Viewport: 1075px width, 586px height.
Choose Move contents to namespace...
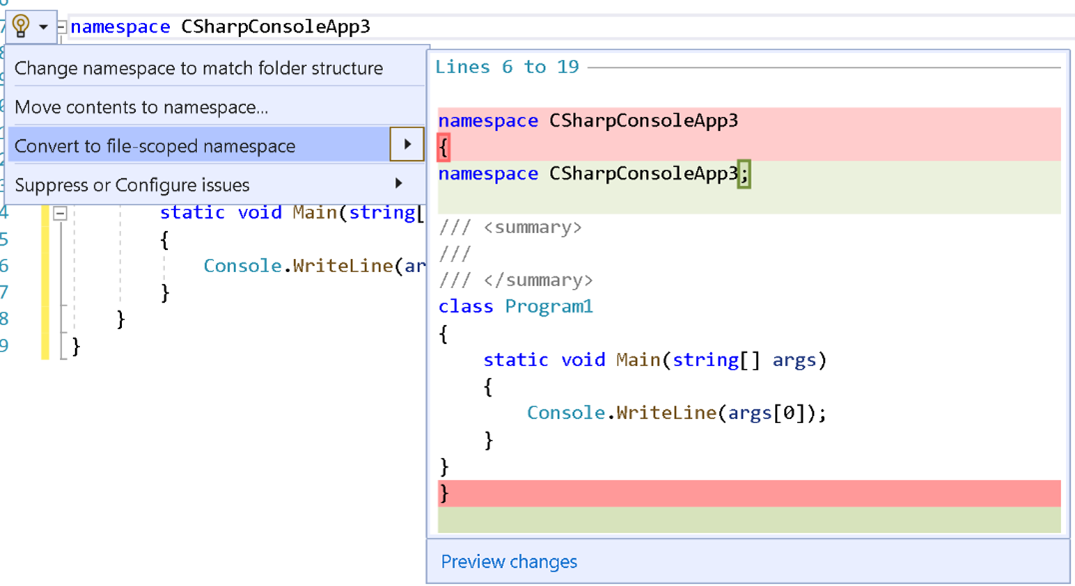tap(216, 107)
